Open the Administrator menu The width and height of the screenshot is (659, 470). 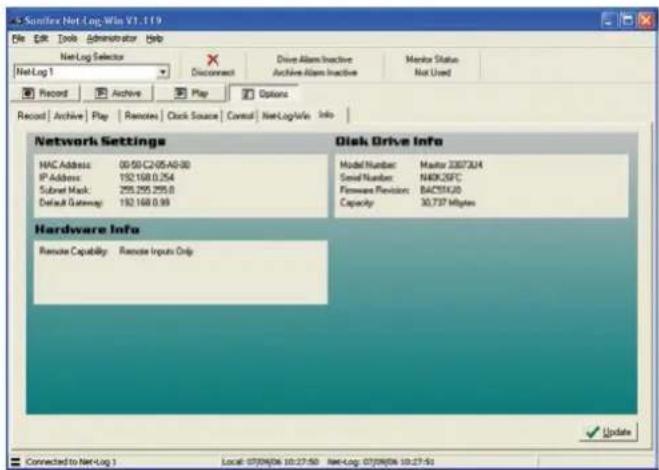112,39
